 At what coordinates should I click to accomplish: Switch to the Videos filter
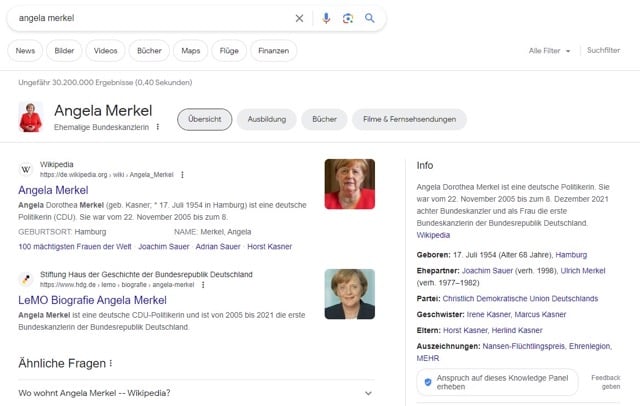tap(105, 51)
